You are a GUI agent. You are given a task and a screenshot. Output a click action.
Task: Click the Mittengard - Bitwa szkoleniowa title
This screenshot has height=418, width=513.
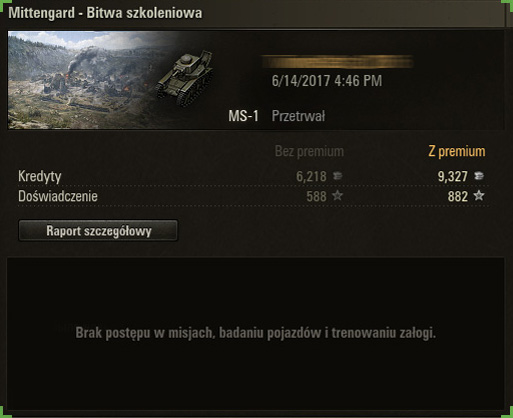(105, 13)
